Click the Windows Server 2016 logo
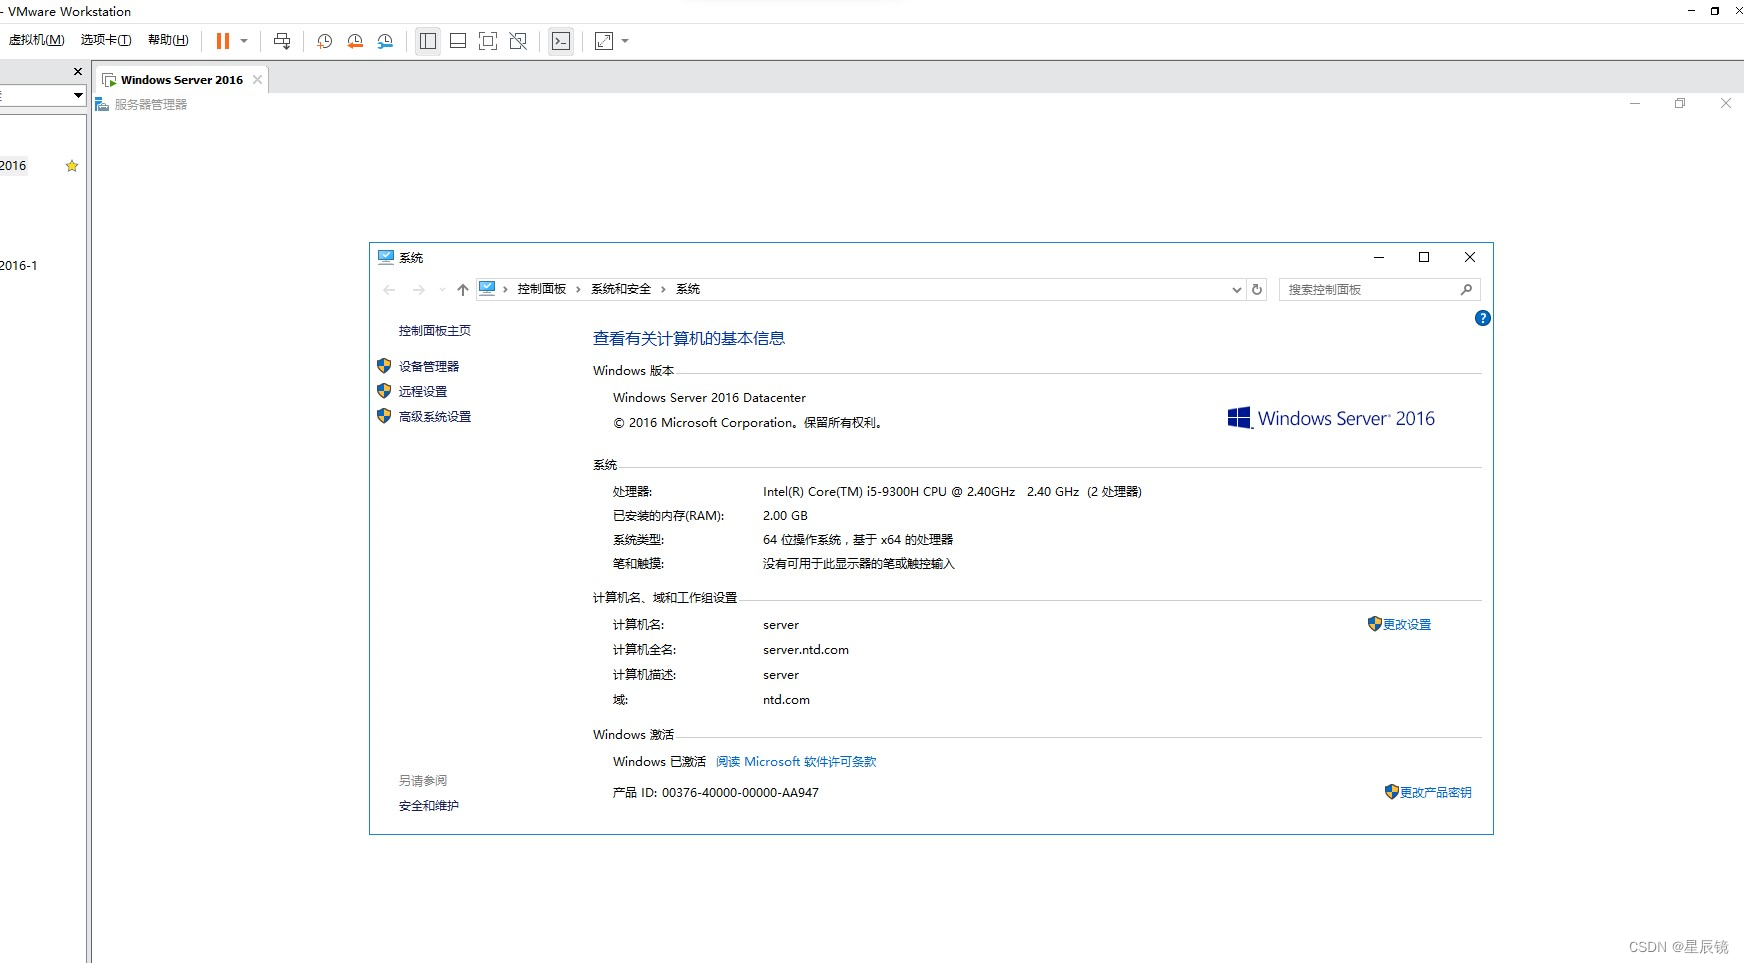This screenshot has height=963, width=1744. [x=1331, y=418]
